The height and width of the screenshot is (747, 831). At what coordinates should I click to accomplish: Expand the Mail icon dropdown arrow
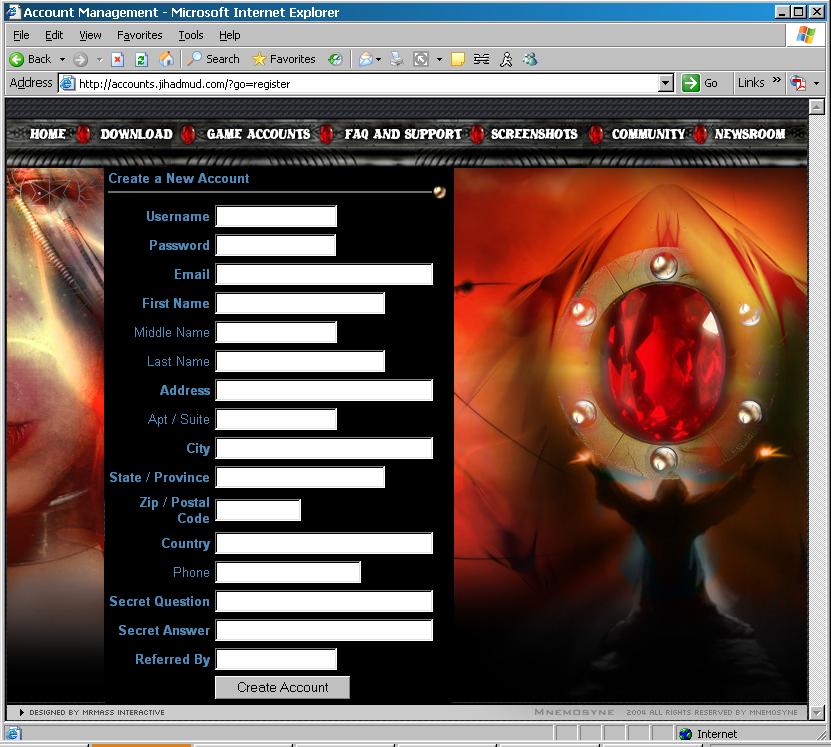[x=378, y=59]
